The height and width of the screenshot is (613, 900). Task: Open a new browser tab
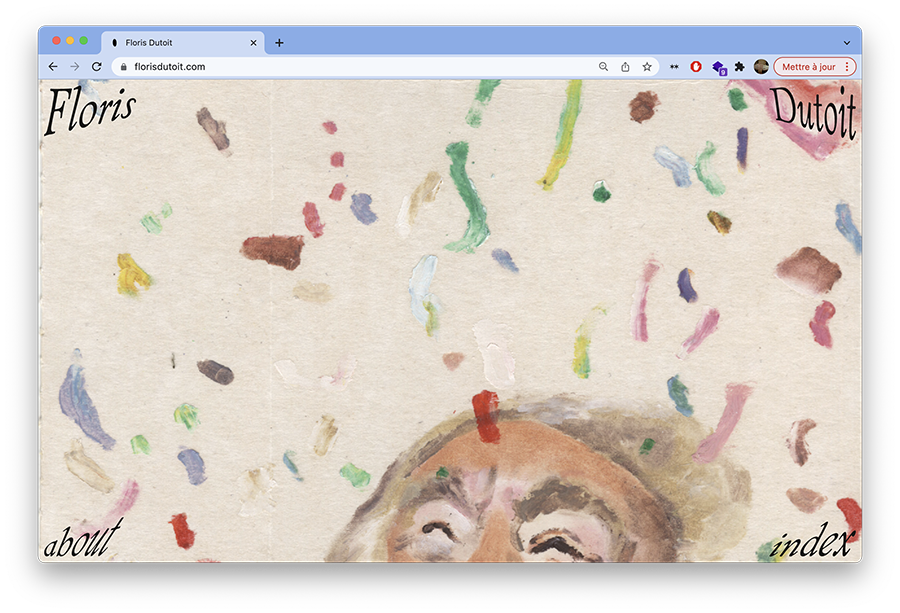[279, 42]
